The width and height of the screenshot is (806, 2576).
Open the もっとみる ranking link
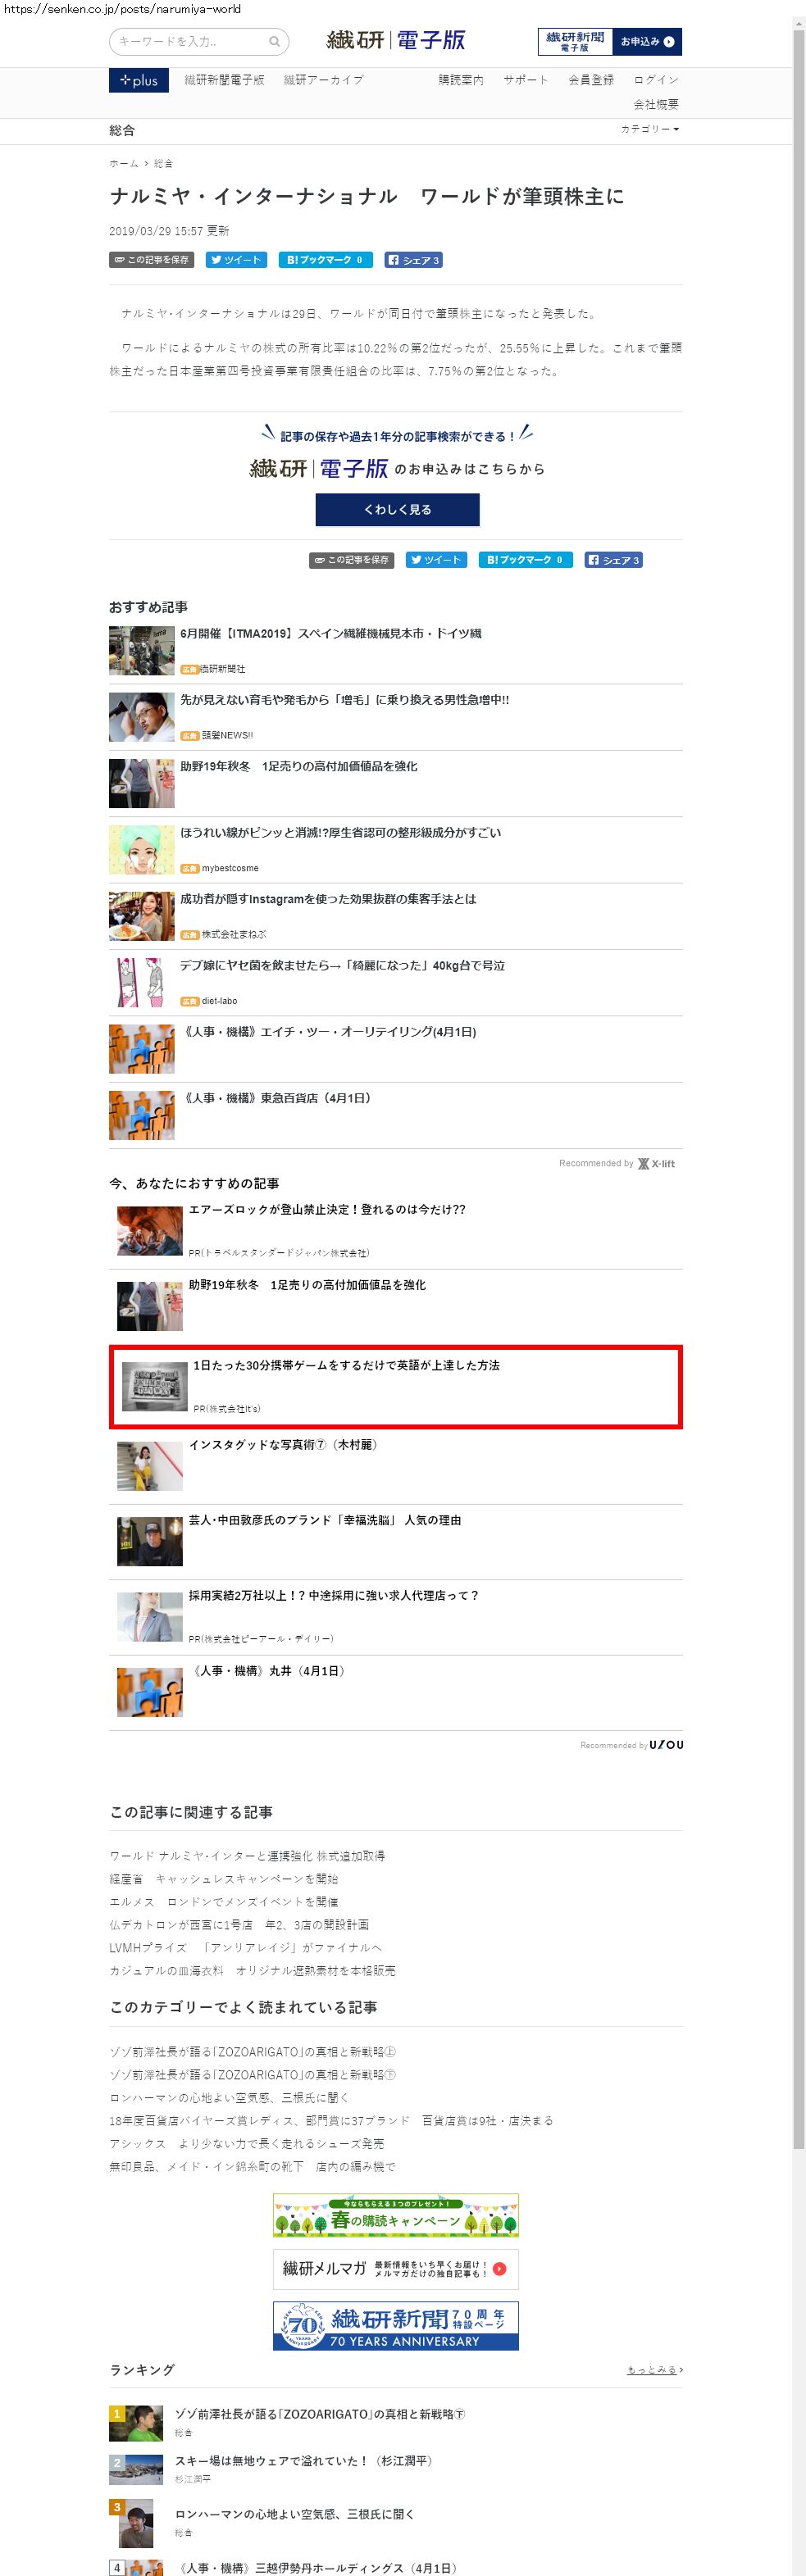pos(655,2370)
